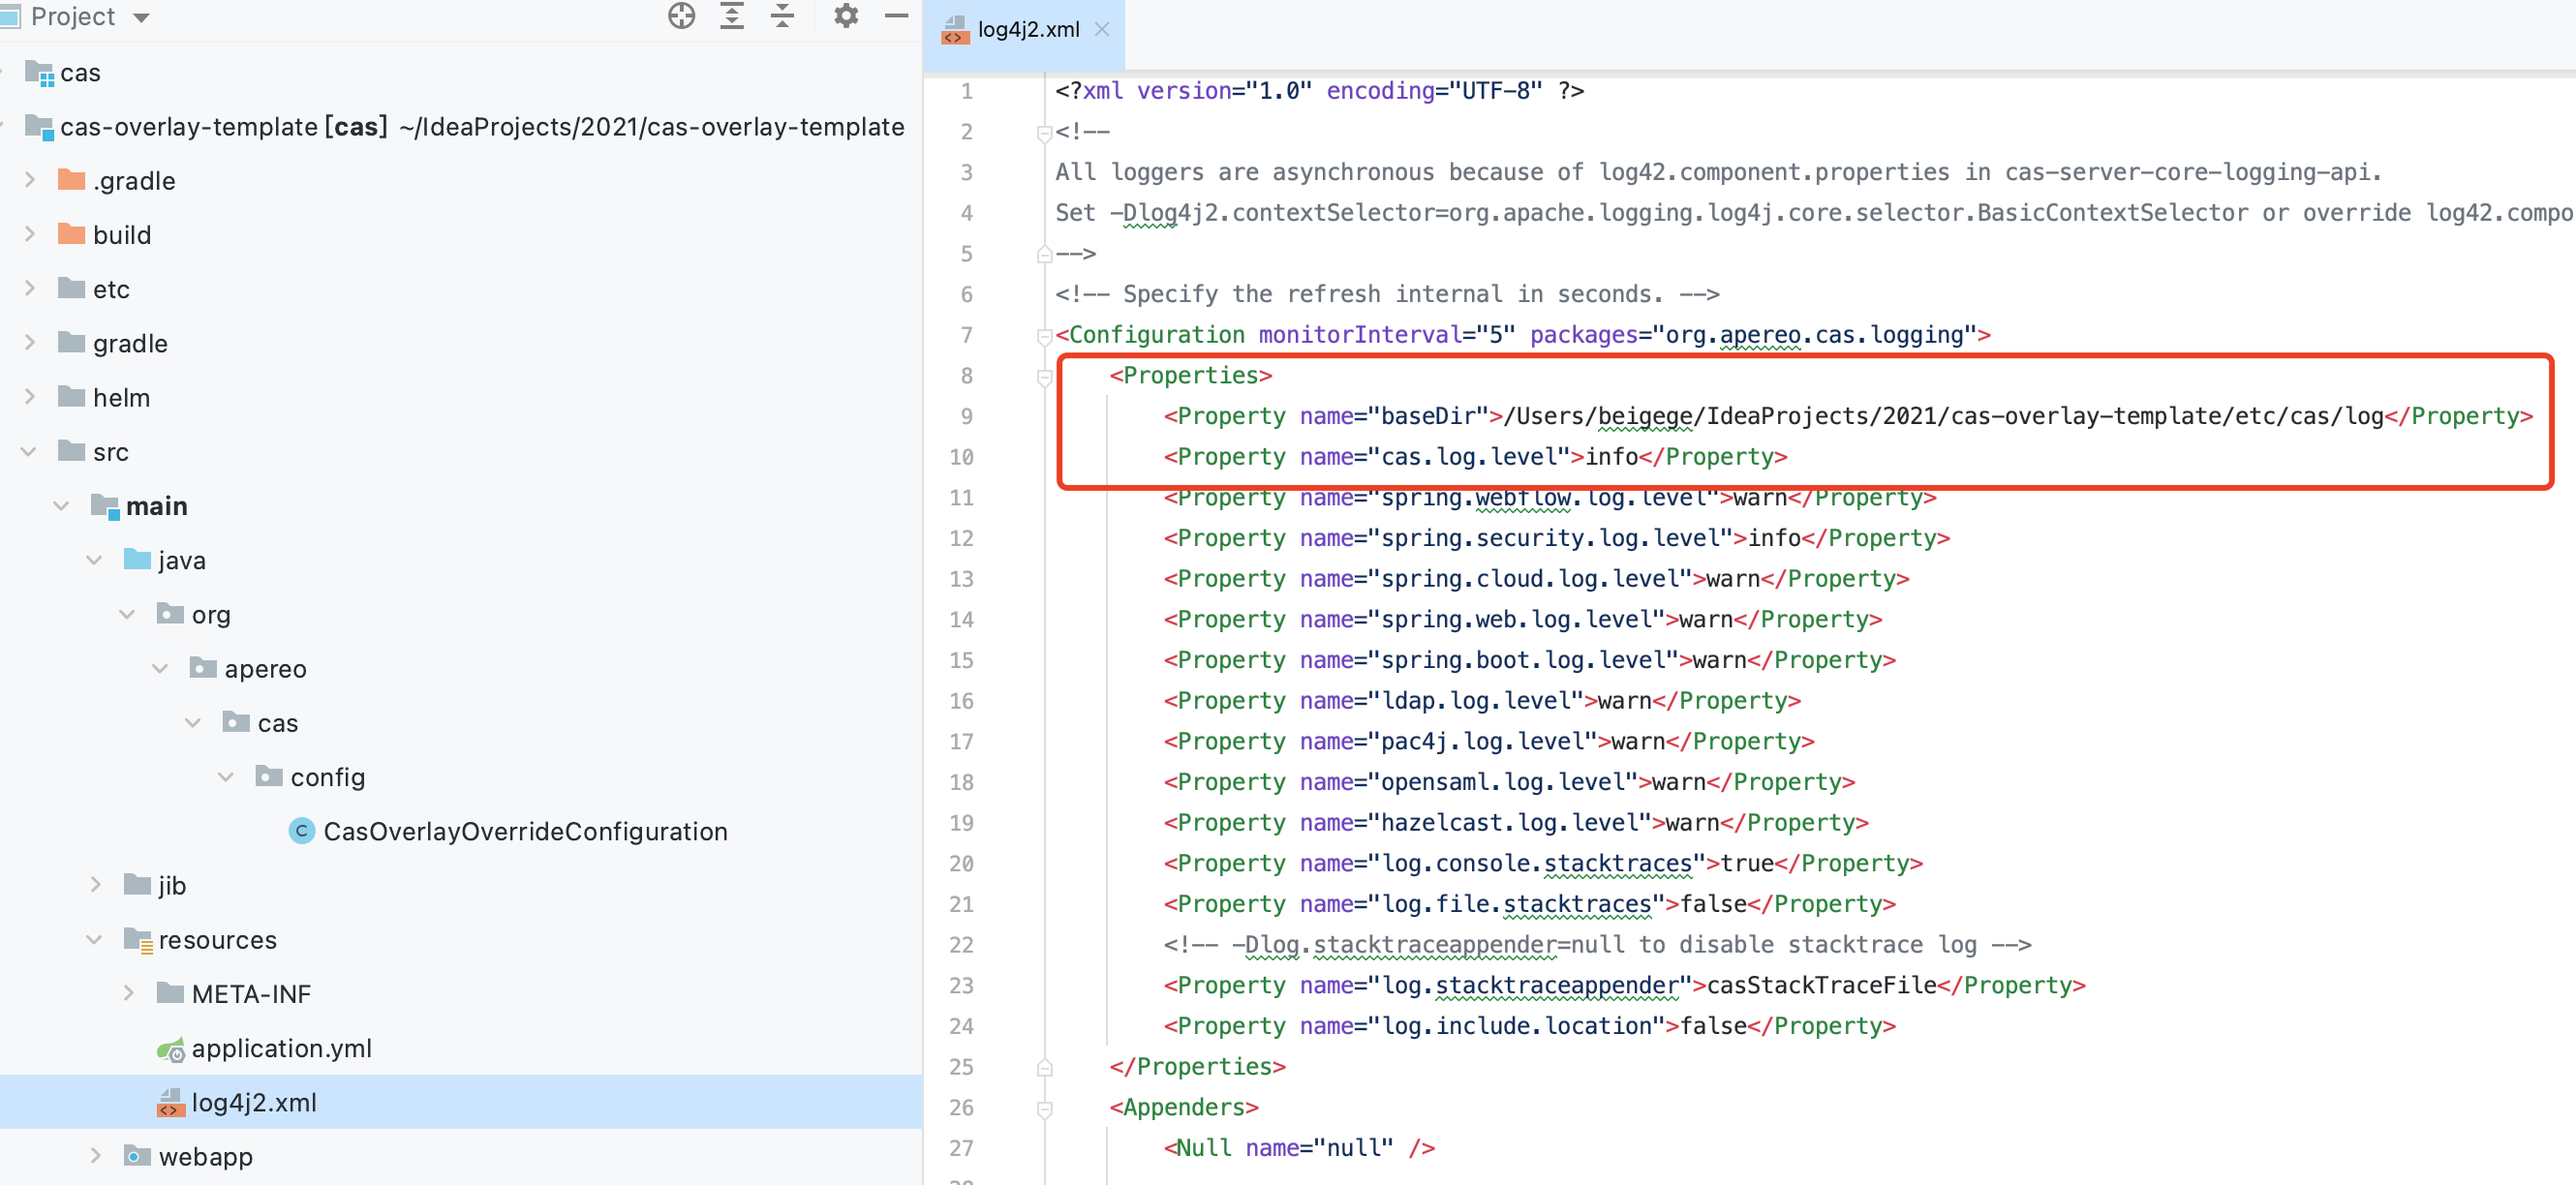The image size is (2576, 1185).
Task: Expand the helm folder chevron
Action: [x=30, y=397]
